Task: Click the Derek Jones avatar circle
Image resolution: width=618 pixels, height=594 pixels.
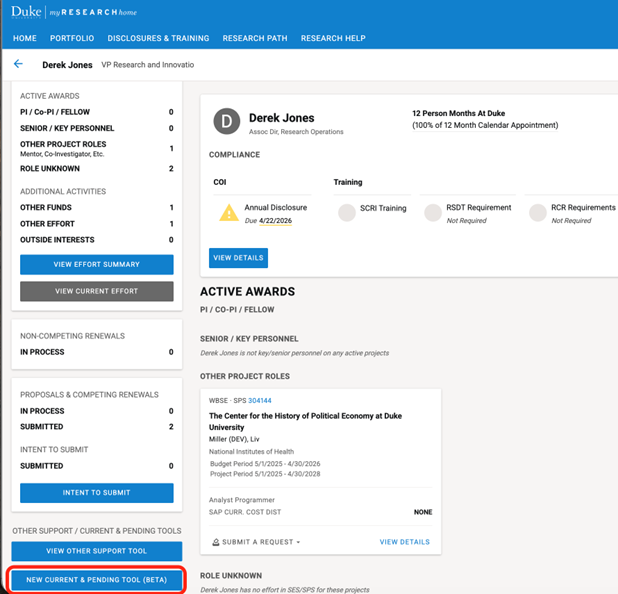Action: [227, 123]
